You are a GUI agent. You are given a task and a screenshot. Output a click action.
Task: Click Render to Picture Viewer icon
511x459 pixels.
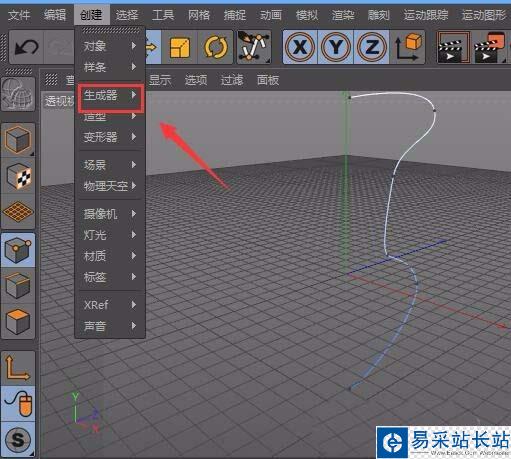click(x=489, y=47)
